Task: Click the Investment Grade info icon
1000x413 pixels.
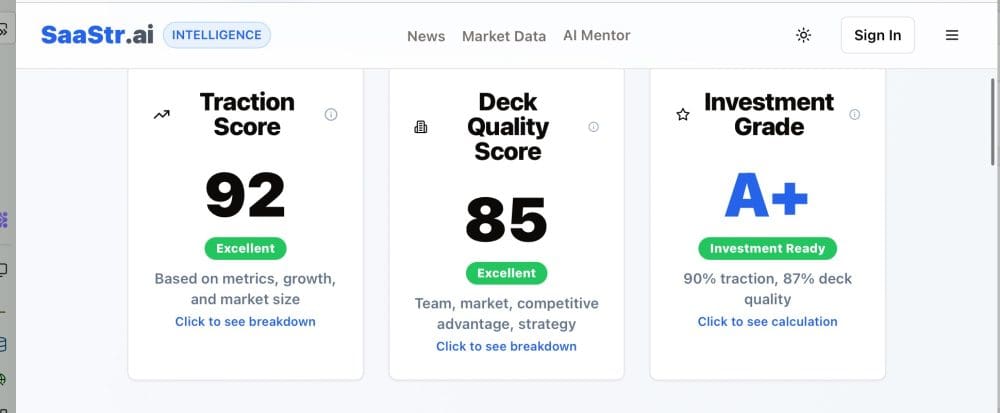Action: [854, 115]
